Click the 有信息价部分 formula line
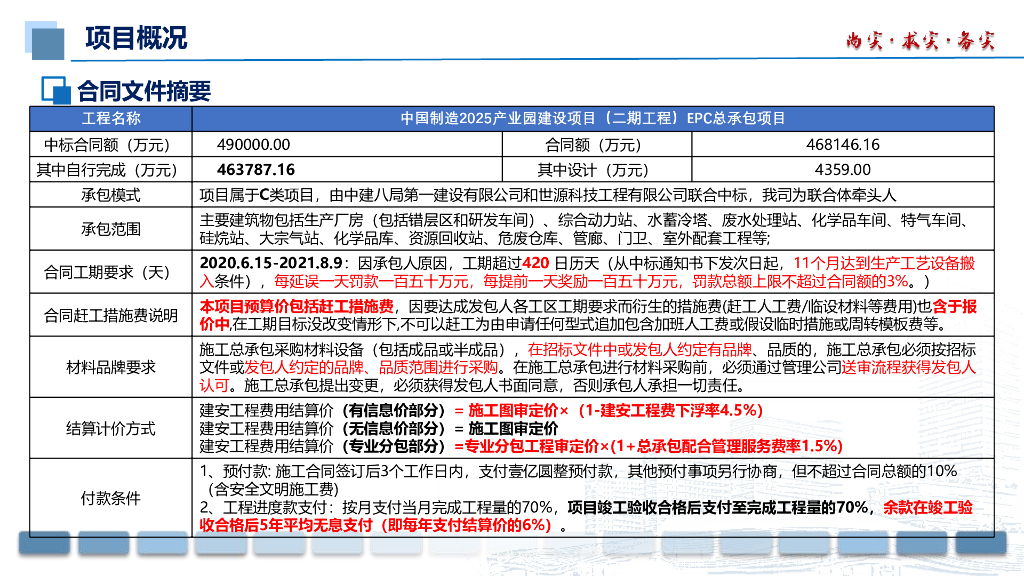 click(481, 410)
